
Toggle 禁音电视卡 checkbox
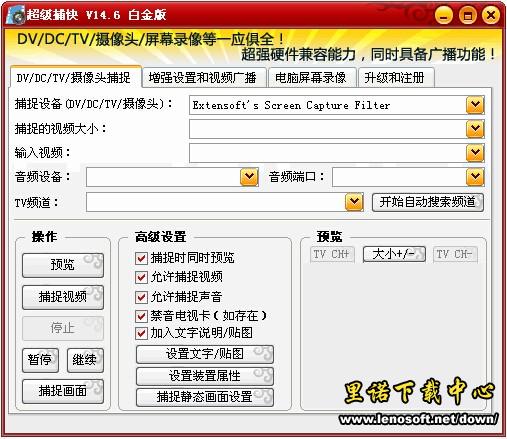pyautogui.click(x=141, y=316)
